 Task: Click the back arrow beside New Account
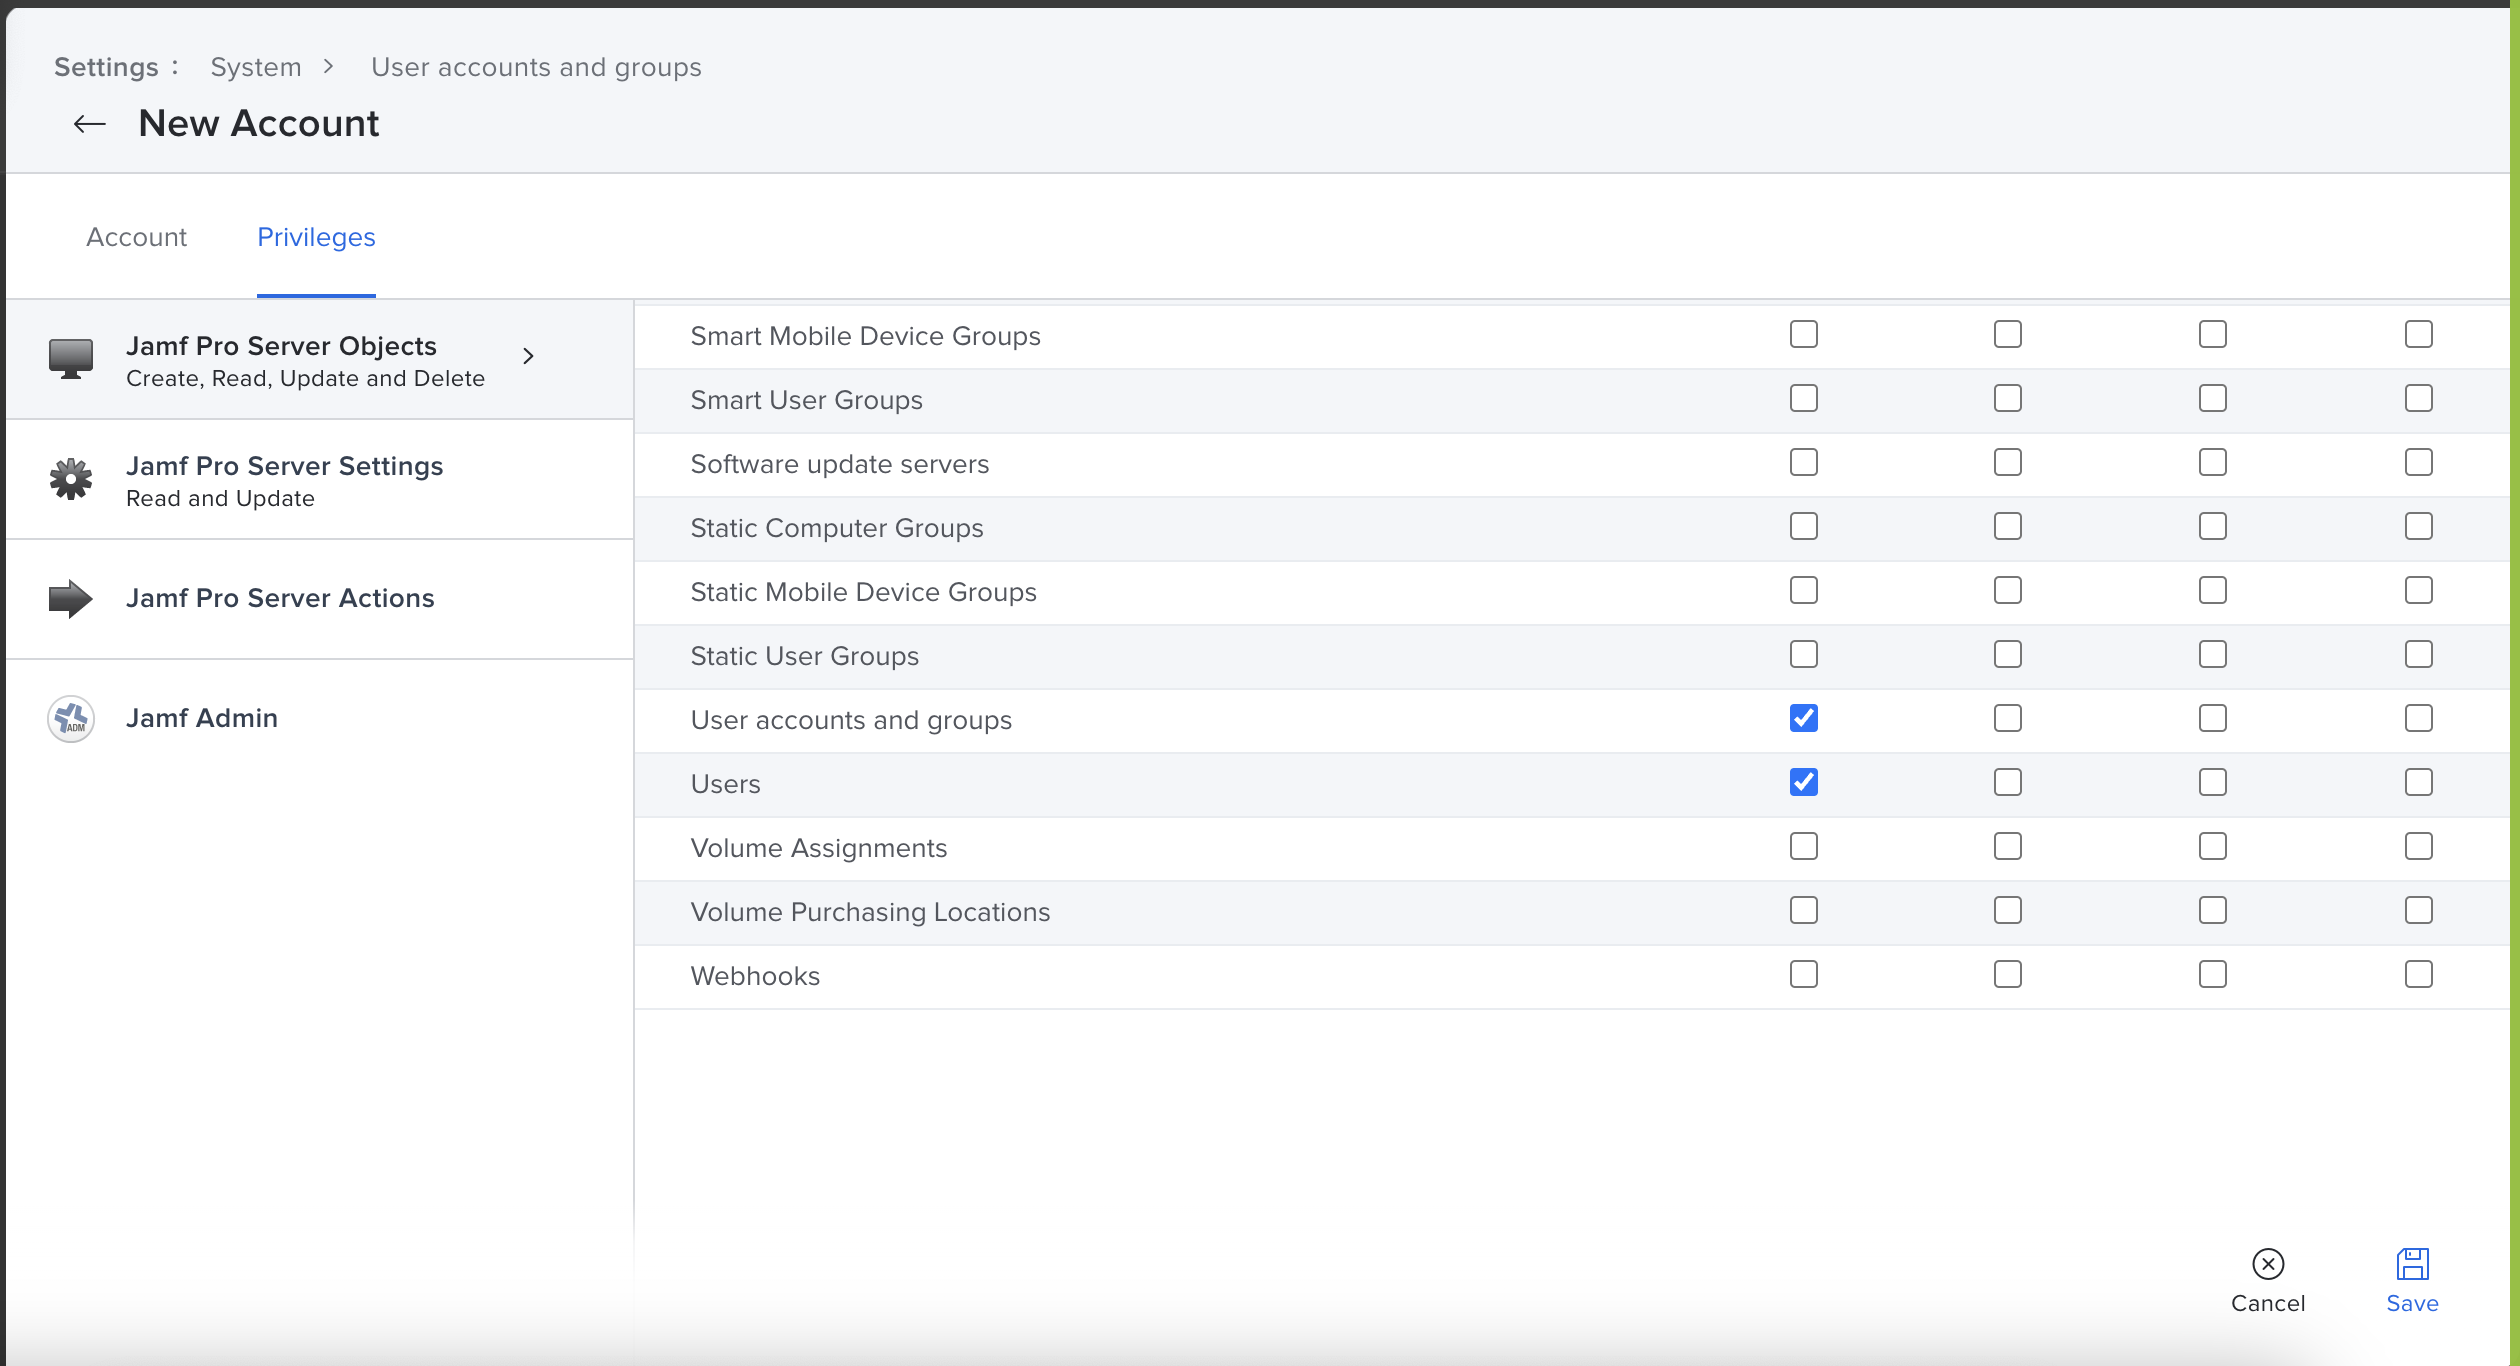point(90,124)
